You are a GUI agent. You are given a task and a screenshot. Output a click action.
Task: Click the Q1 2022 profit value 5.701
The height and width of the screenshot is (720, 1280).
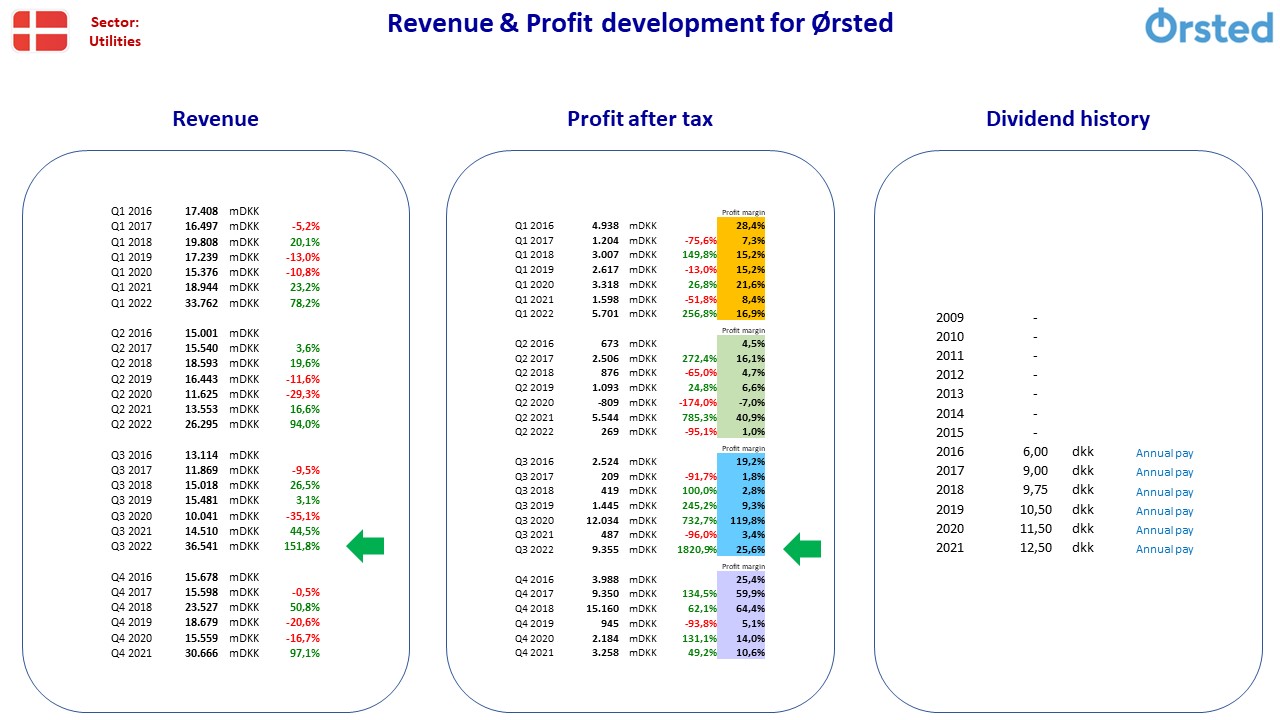tap(605, 313)
